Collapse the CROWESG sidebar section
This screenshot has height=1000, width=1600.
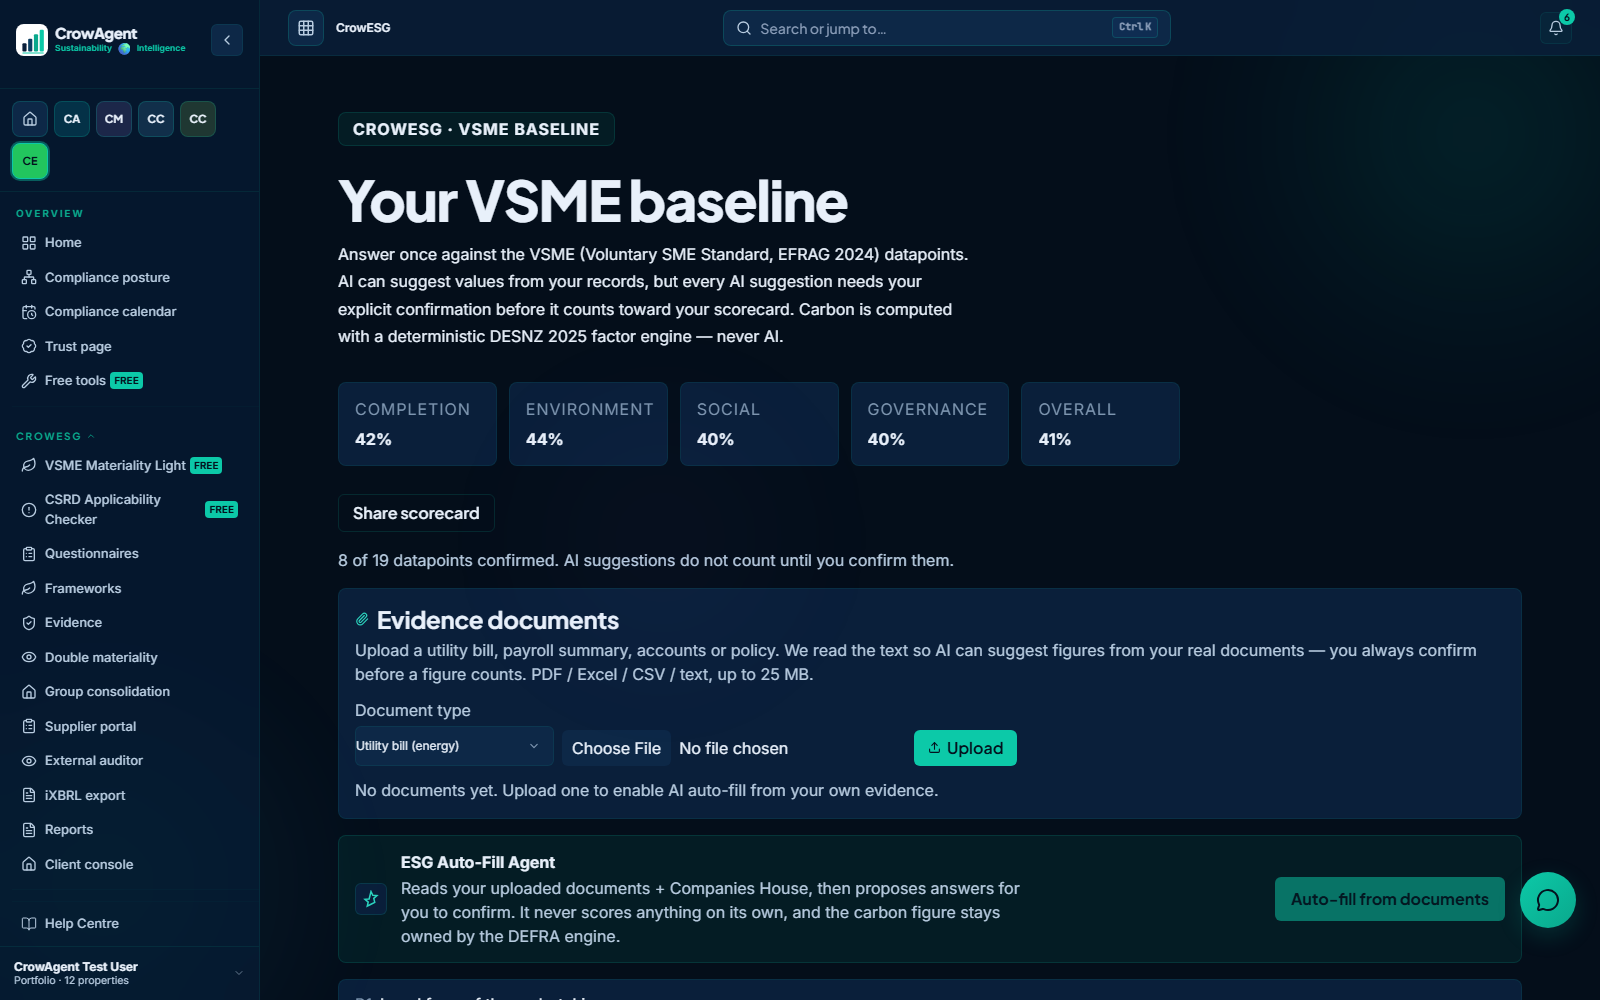[x=55, y=436]
